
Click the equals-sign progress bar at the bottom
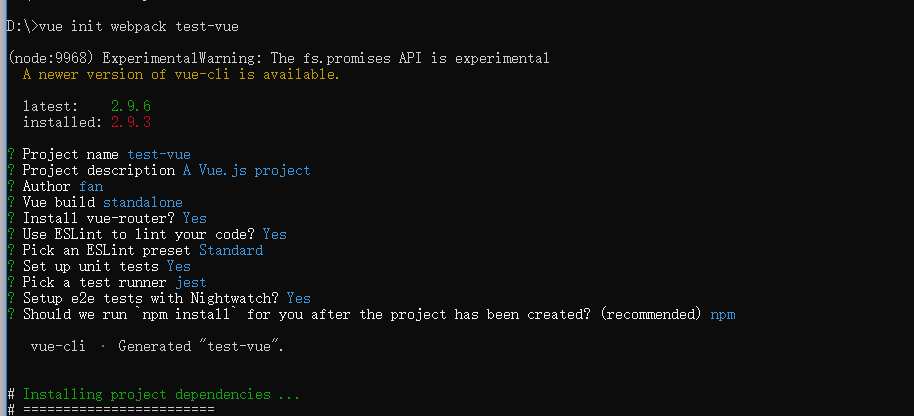pos(118,410)
